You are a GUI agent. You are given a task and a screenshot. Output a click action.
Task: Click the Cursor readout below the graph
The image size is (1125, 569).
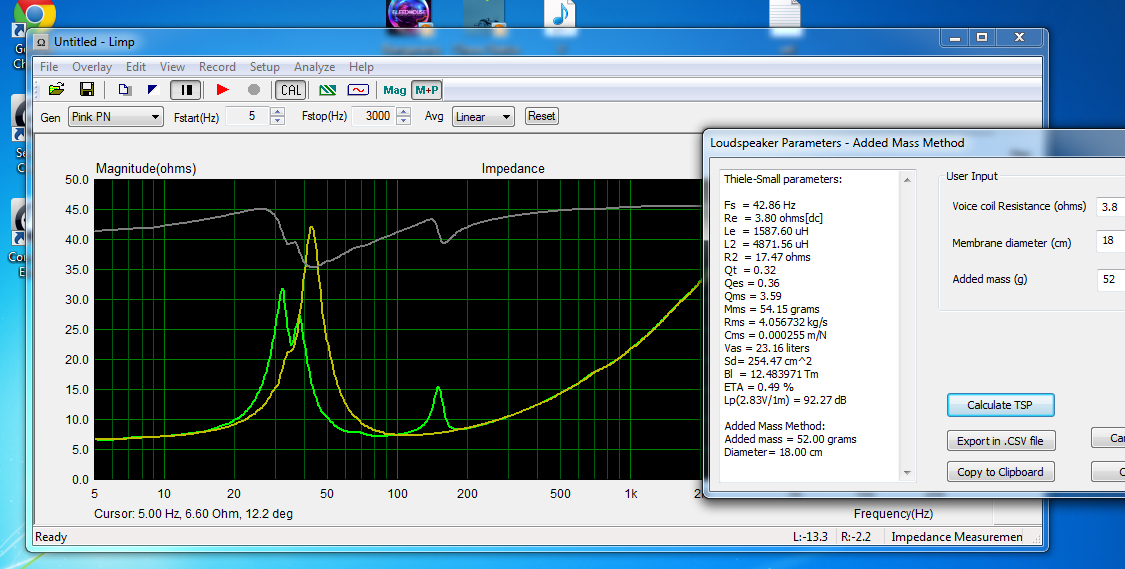pos(193,514)
